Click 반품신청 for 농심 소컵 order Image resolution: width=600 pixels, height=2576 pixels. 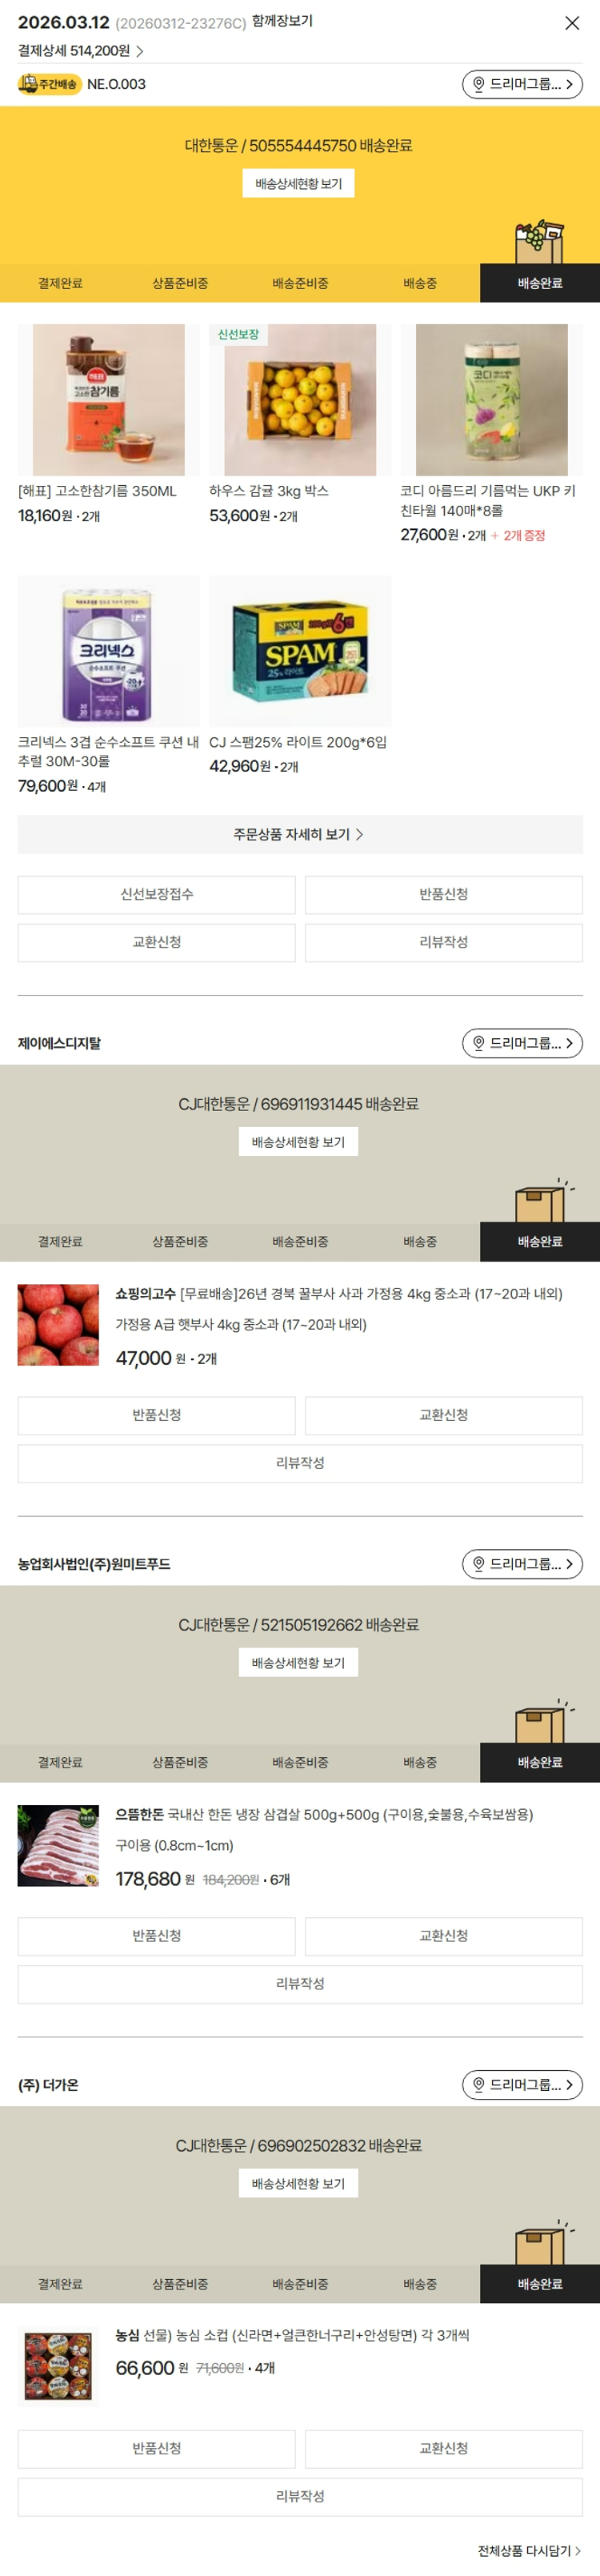pyautogui.click(x=156, y=2448)
